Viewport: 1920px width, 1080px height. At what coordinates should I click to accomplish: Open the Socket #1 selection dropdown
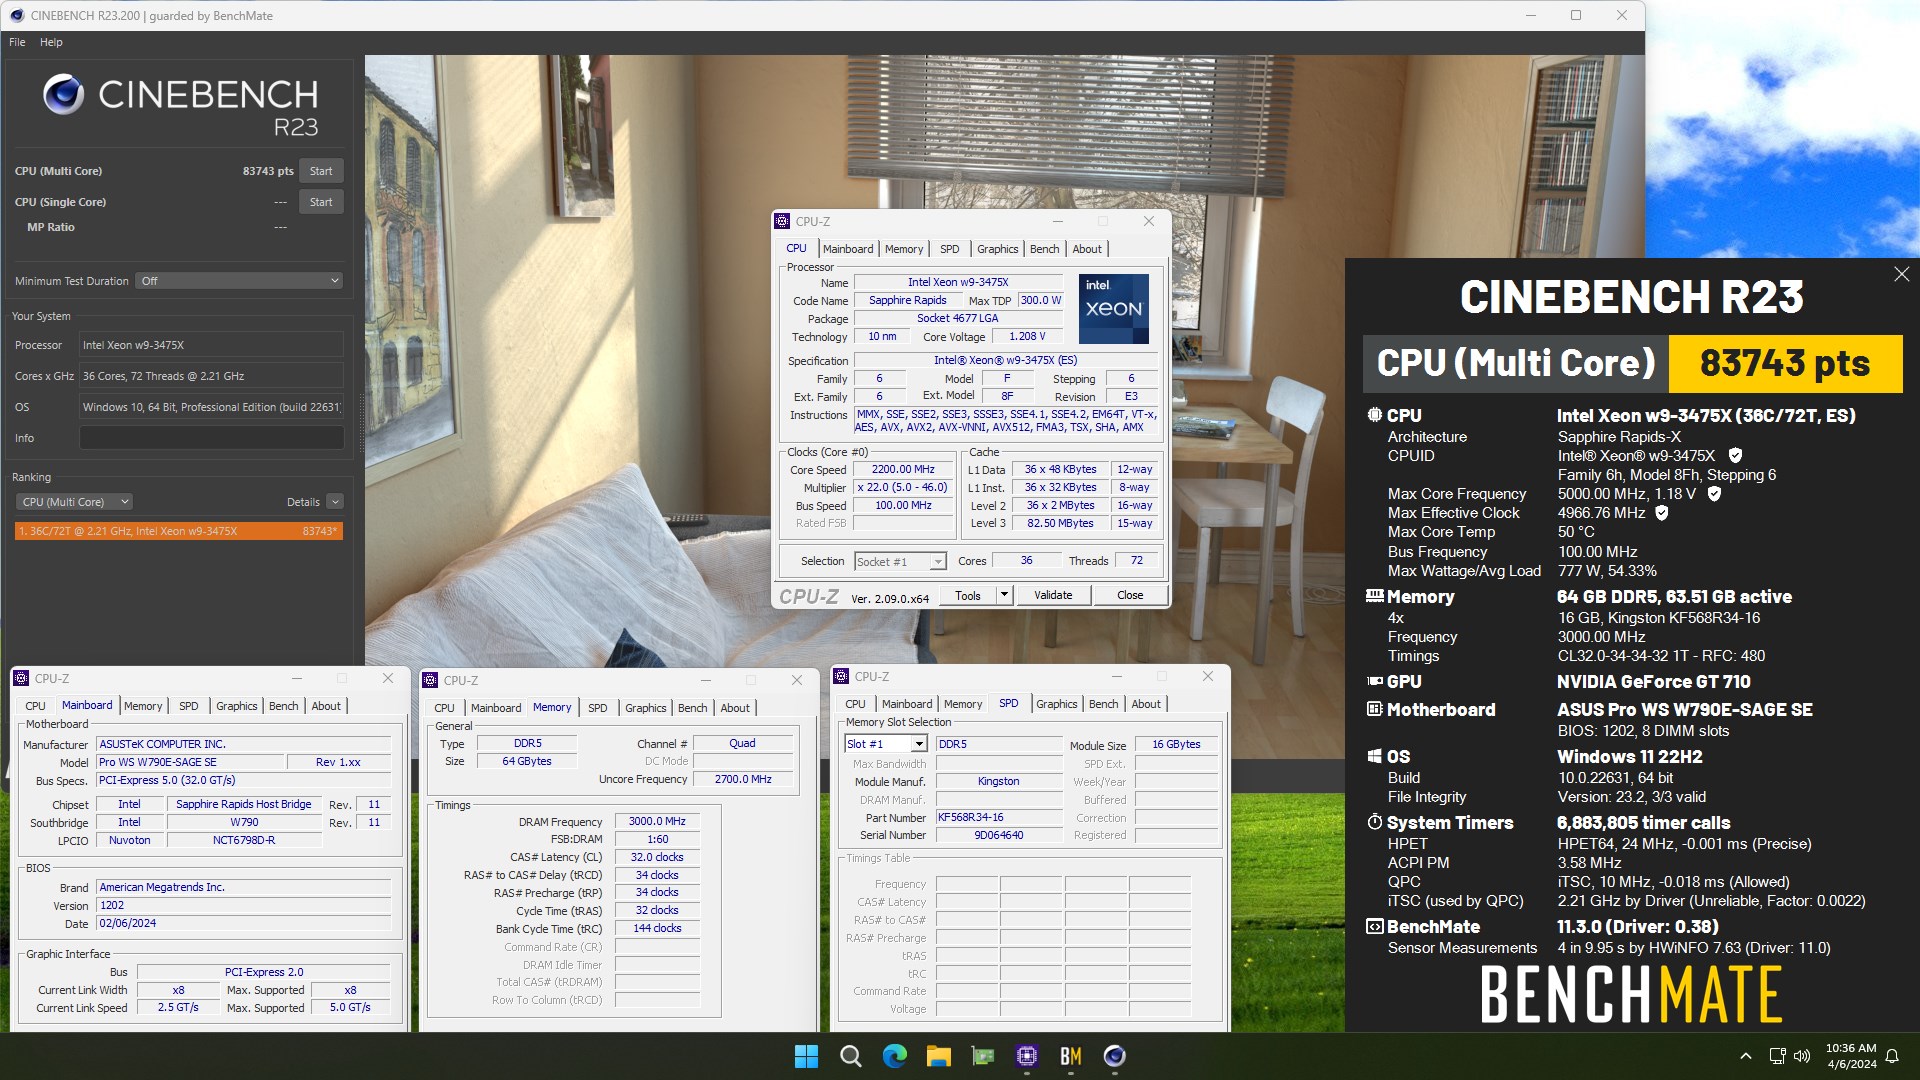(x=900, y=561)
